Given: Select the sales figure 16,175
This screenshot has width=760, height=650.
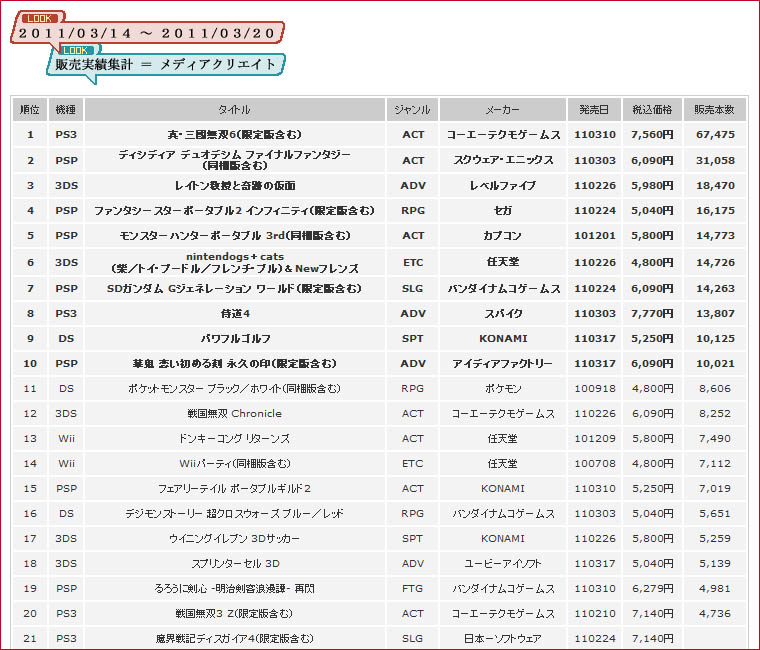Looking at the screenshot, I should click(x=715, y=211).
